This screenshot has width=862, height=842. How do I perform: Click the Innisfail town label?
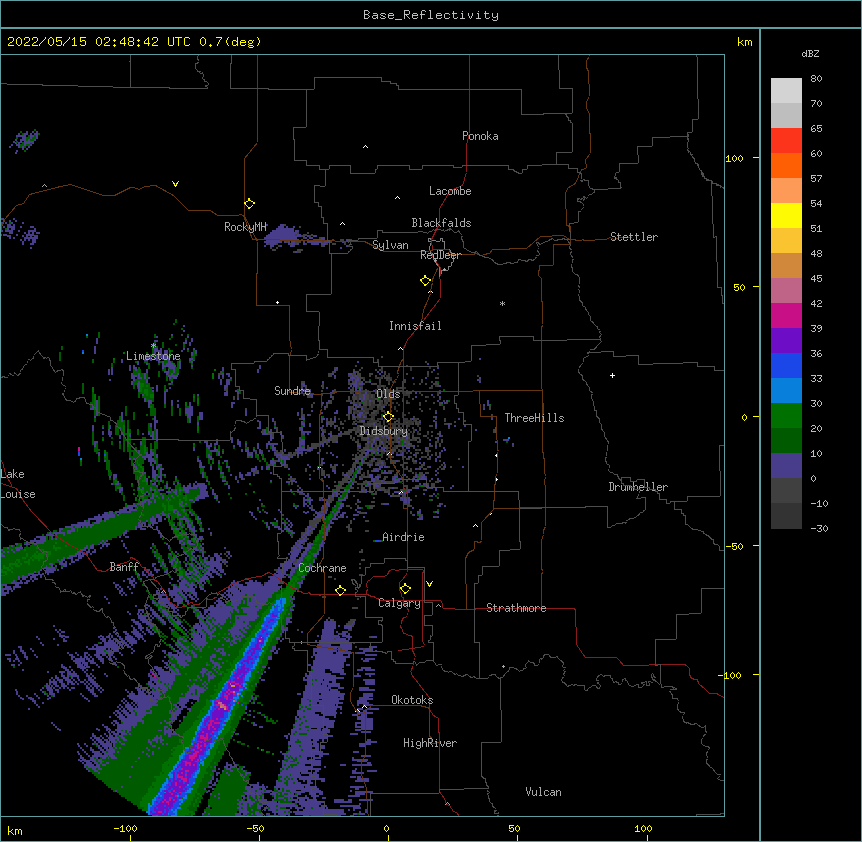415,326
